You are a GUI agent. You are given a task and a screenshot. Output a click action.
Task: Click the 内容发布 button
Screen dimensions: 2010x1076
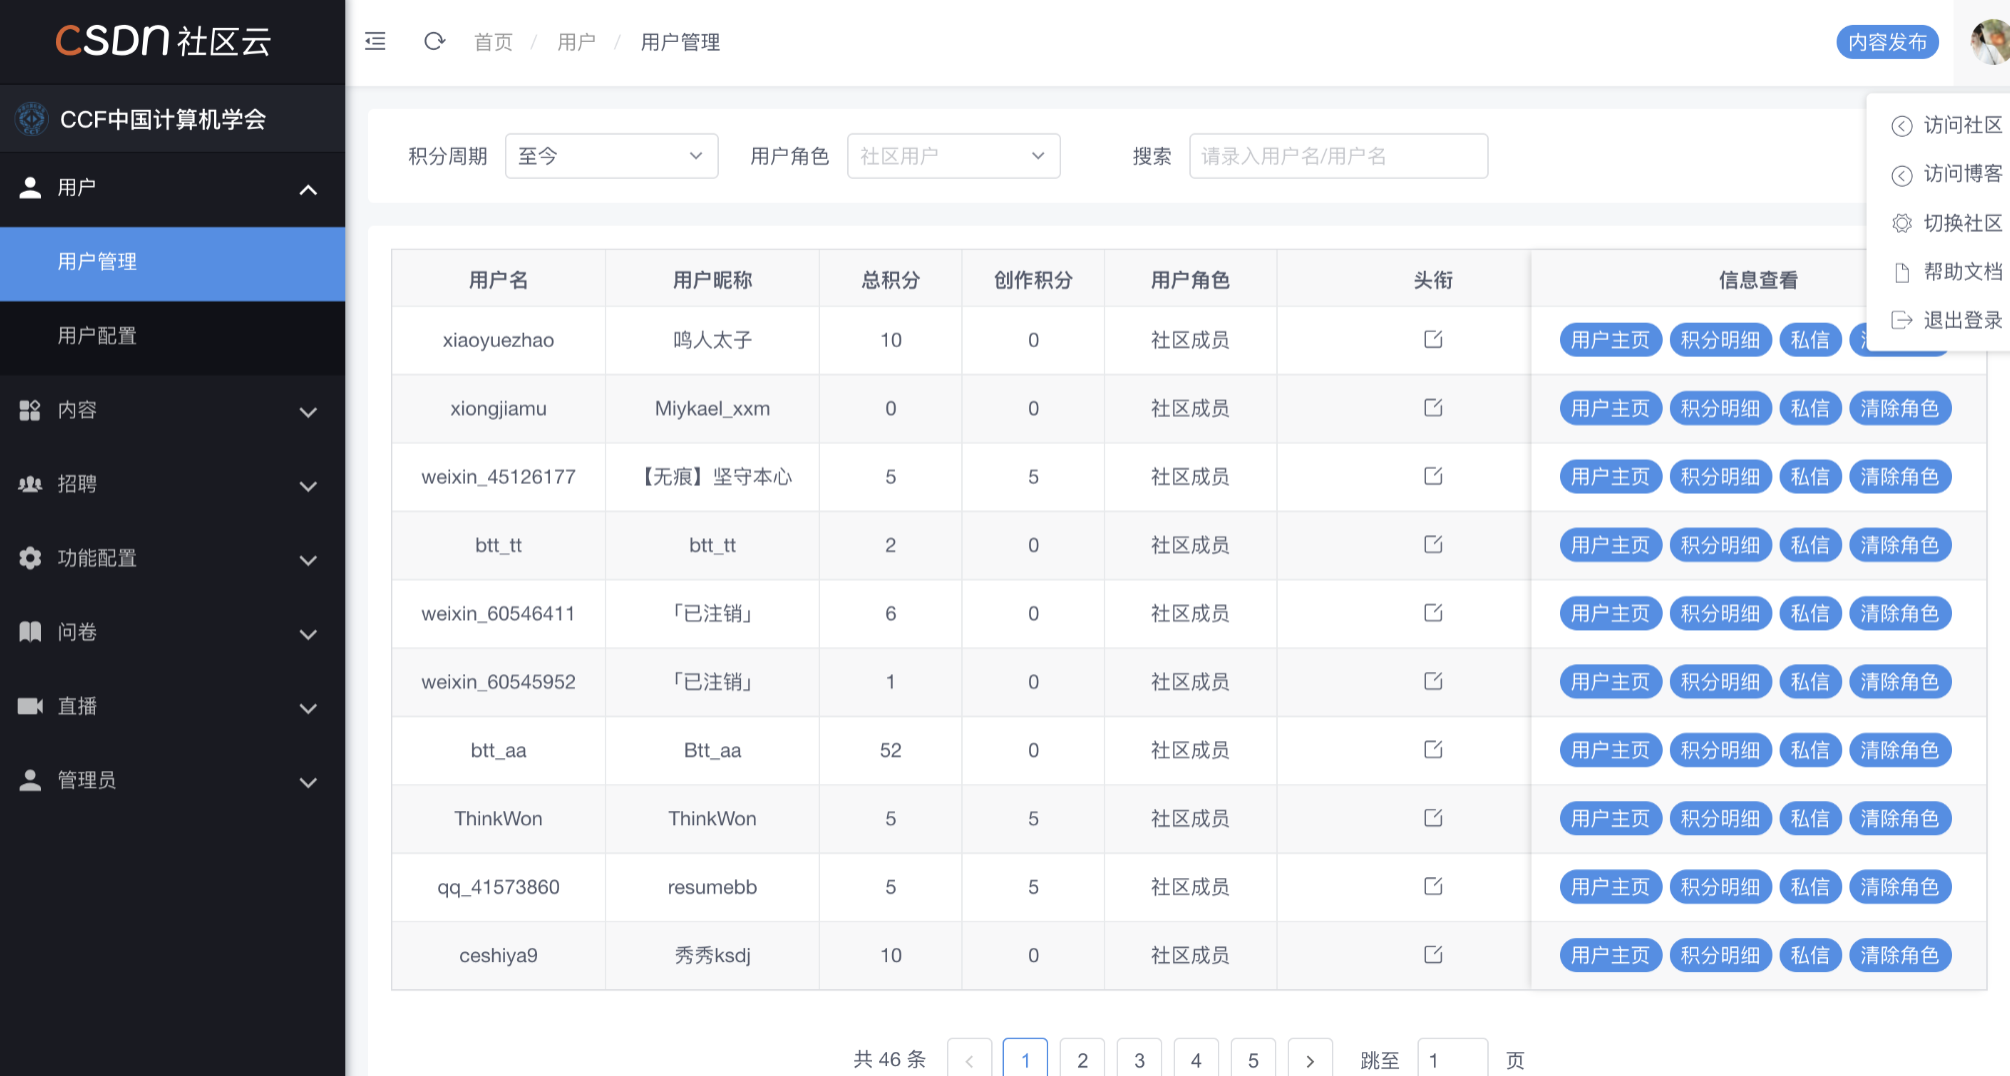pyautogui.click(x=1887, y=42)
